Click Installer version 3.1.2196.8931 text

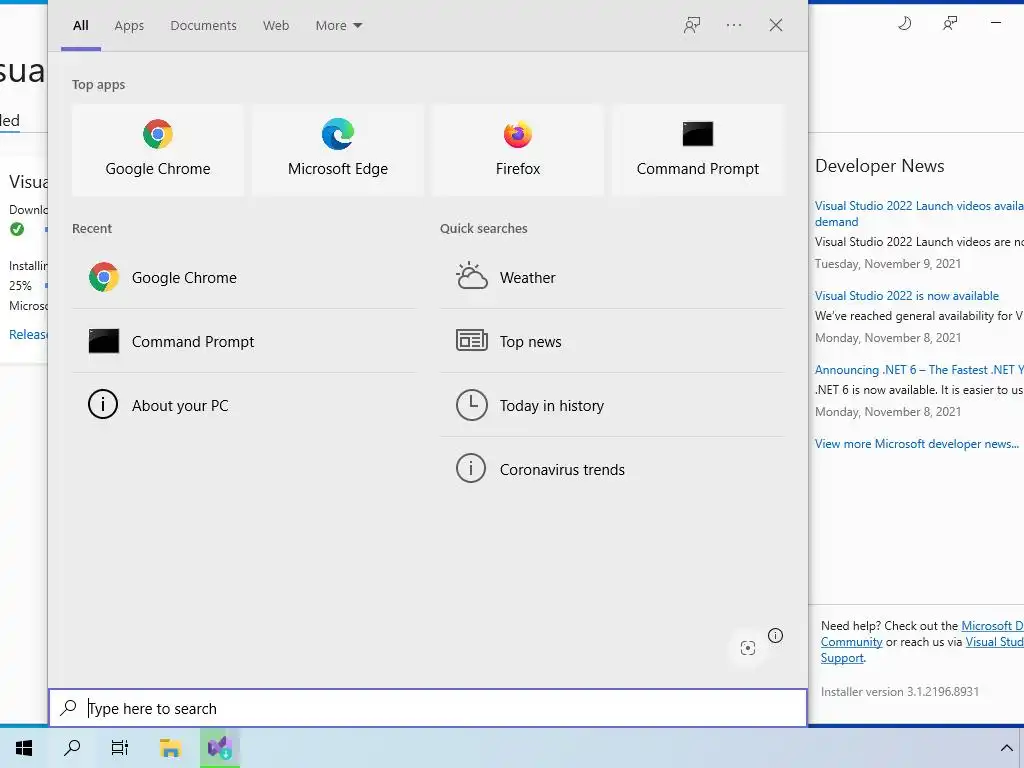(899, 692)
